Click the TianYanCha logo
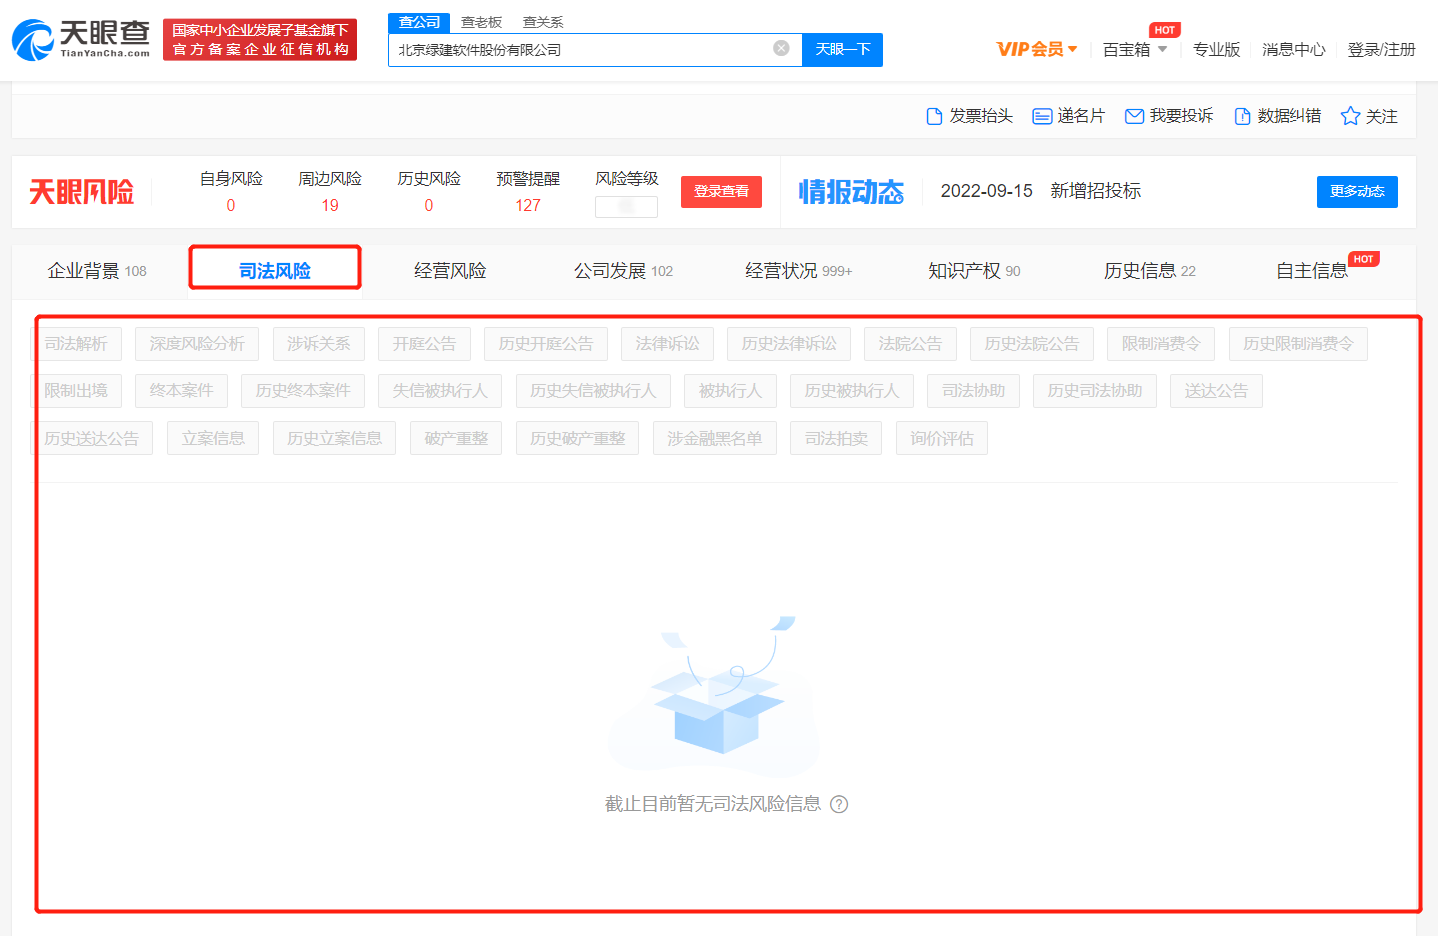This screenshot has width=1438, height=936. click(x=80, y=39)
